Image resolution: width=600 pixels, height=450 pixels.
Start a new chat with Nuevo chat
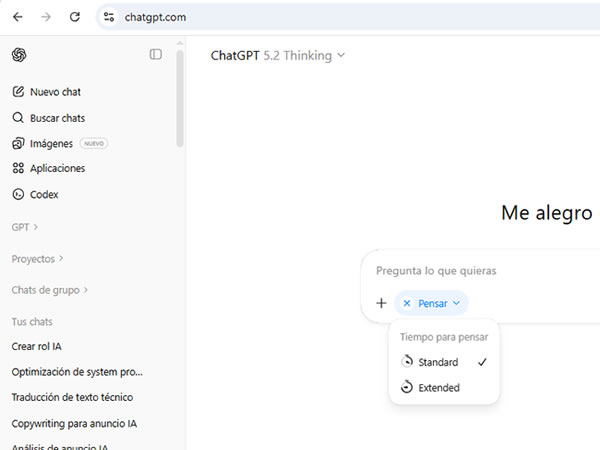tap(55, 92)
